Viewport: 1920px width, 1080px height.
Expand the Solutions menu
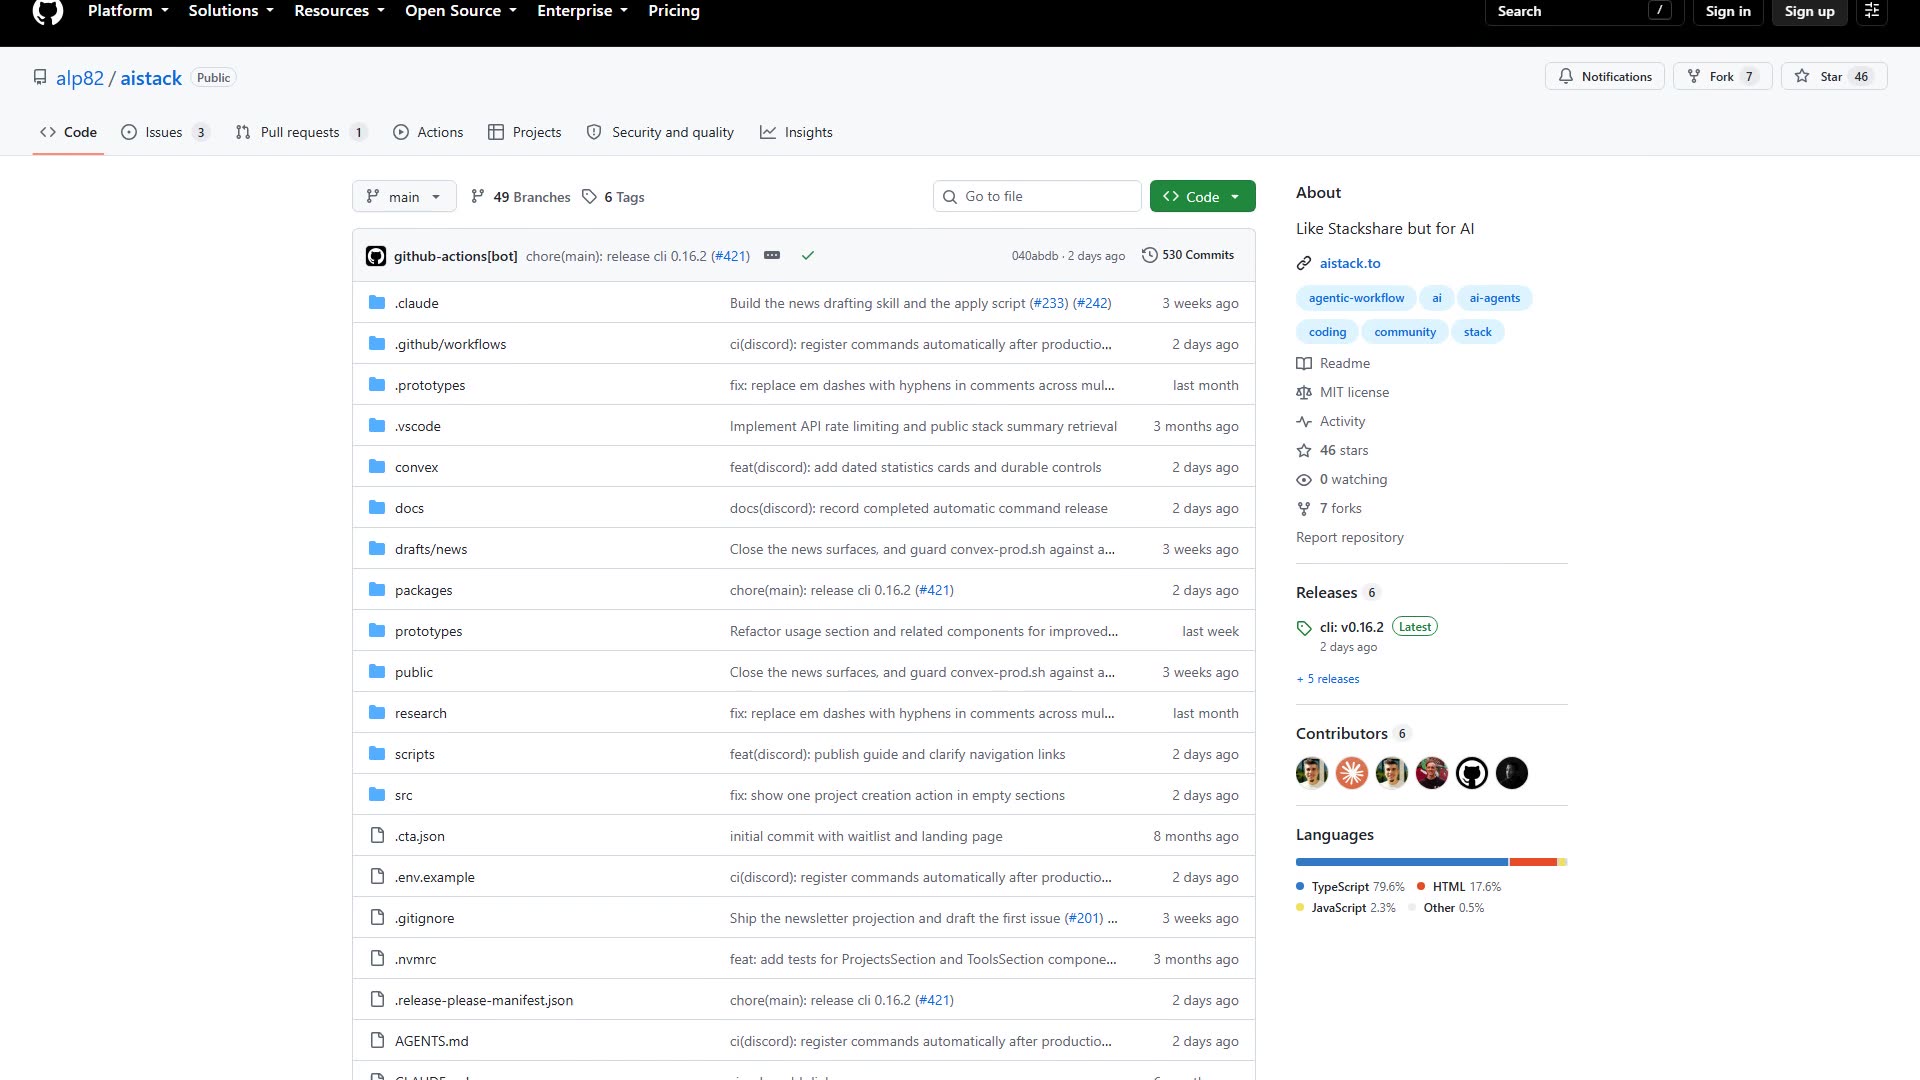coord(231,11)
